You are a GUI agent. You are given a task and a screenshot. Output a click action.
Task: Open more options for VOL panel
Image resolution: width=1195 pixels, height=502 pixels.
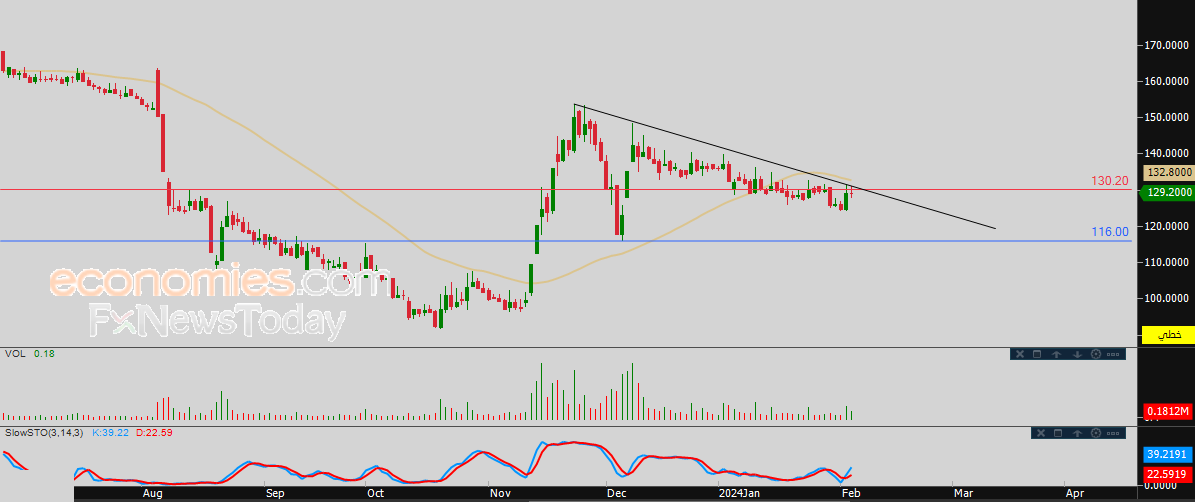[1113, 354]
